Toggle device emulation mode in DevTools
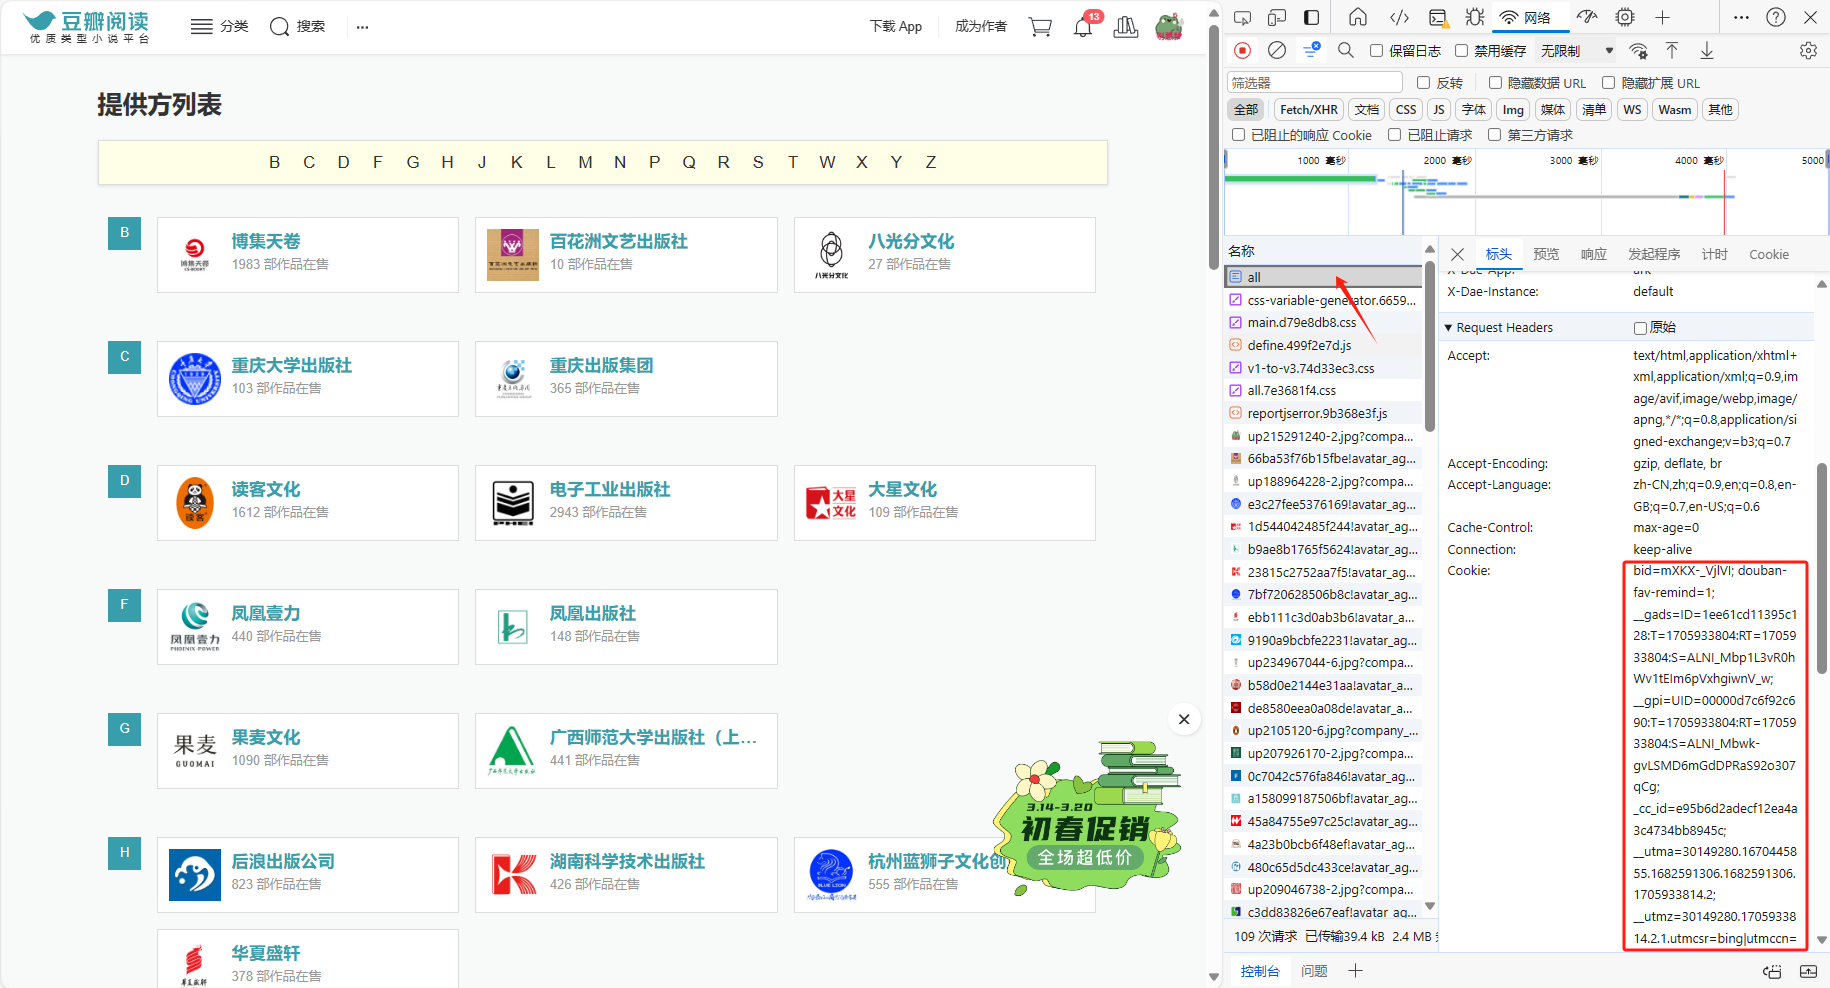This screenshot has height=988, width=1830. coord(1277,17)
